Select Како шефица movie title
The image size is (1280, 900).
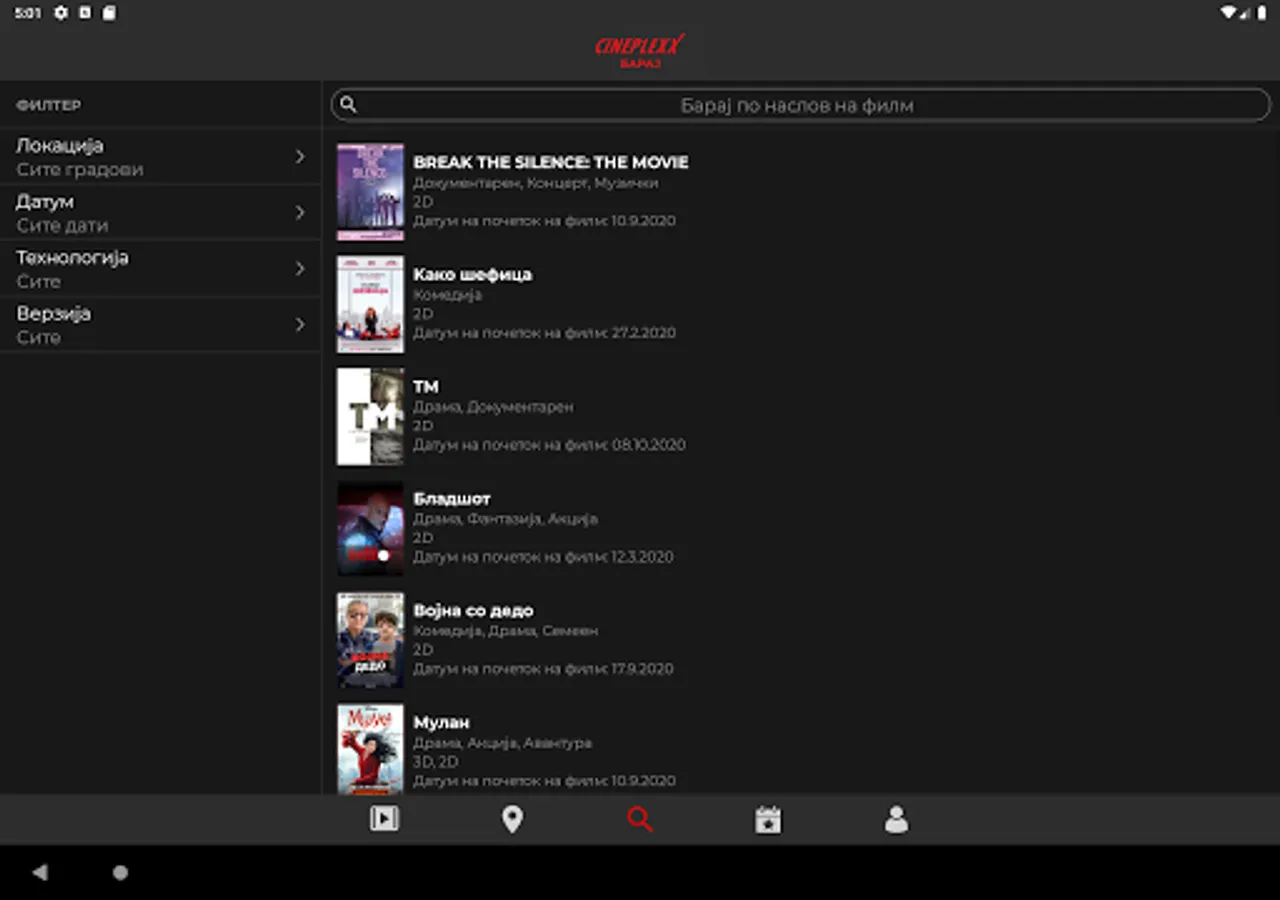[x=473, y=274]
